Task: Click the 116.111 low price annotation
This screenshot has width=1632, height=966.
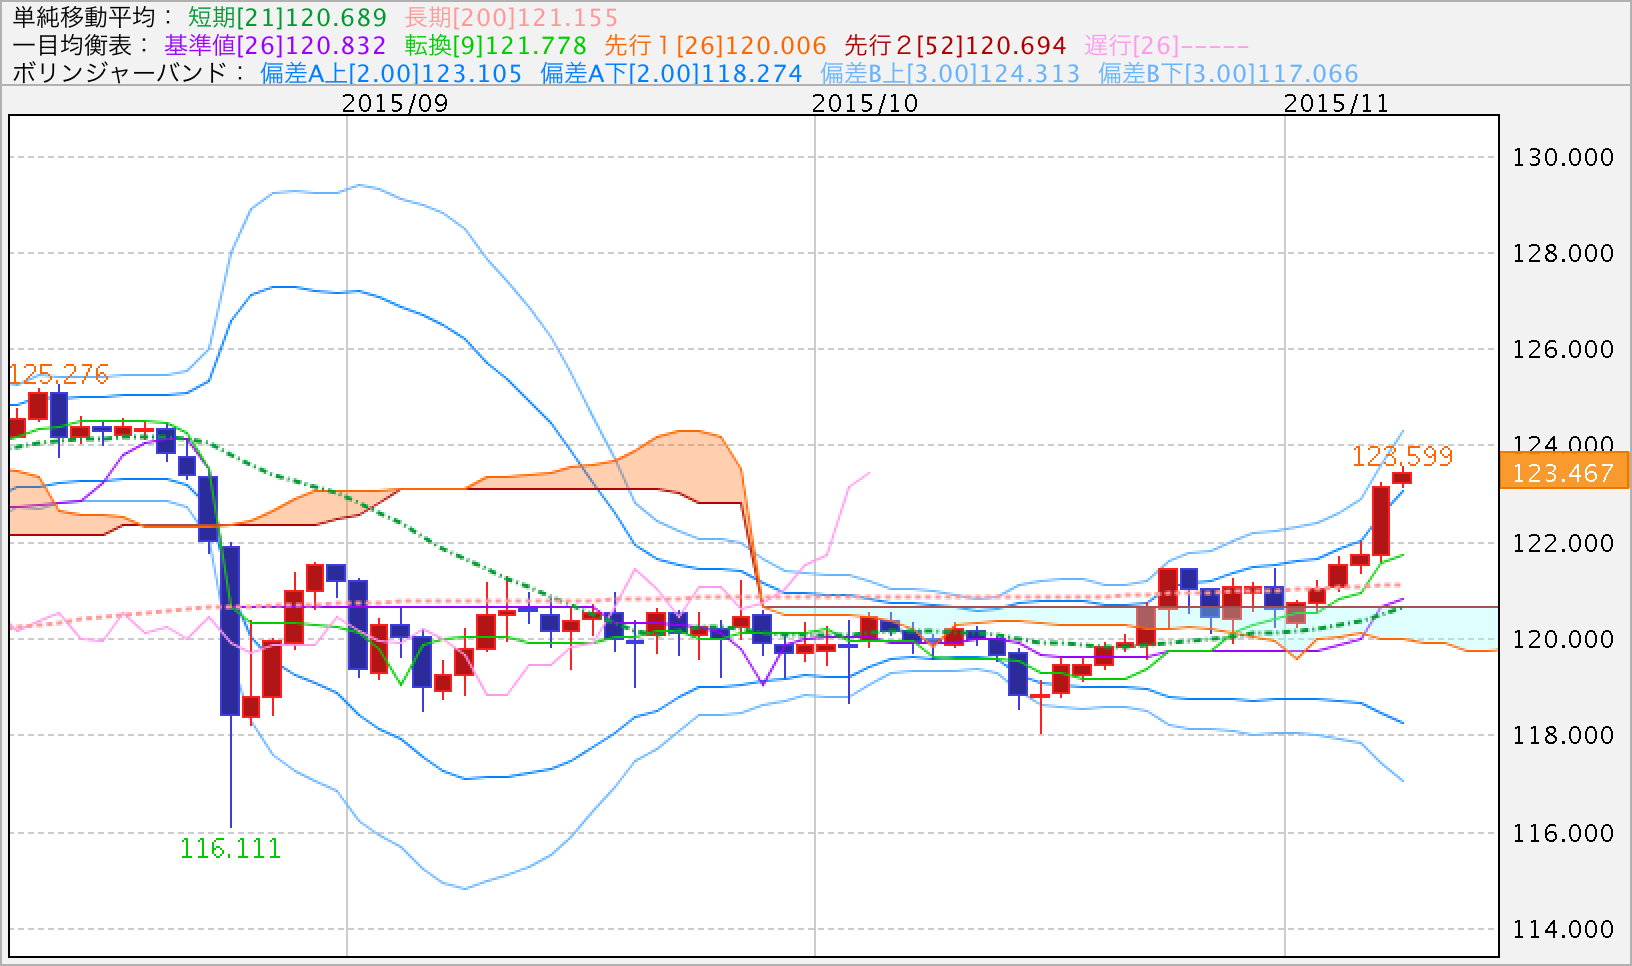Action: tap(230, 849)
